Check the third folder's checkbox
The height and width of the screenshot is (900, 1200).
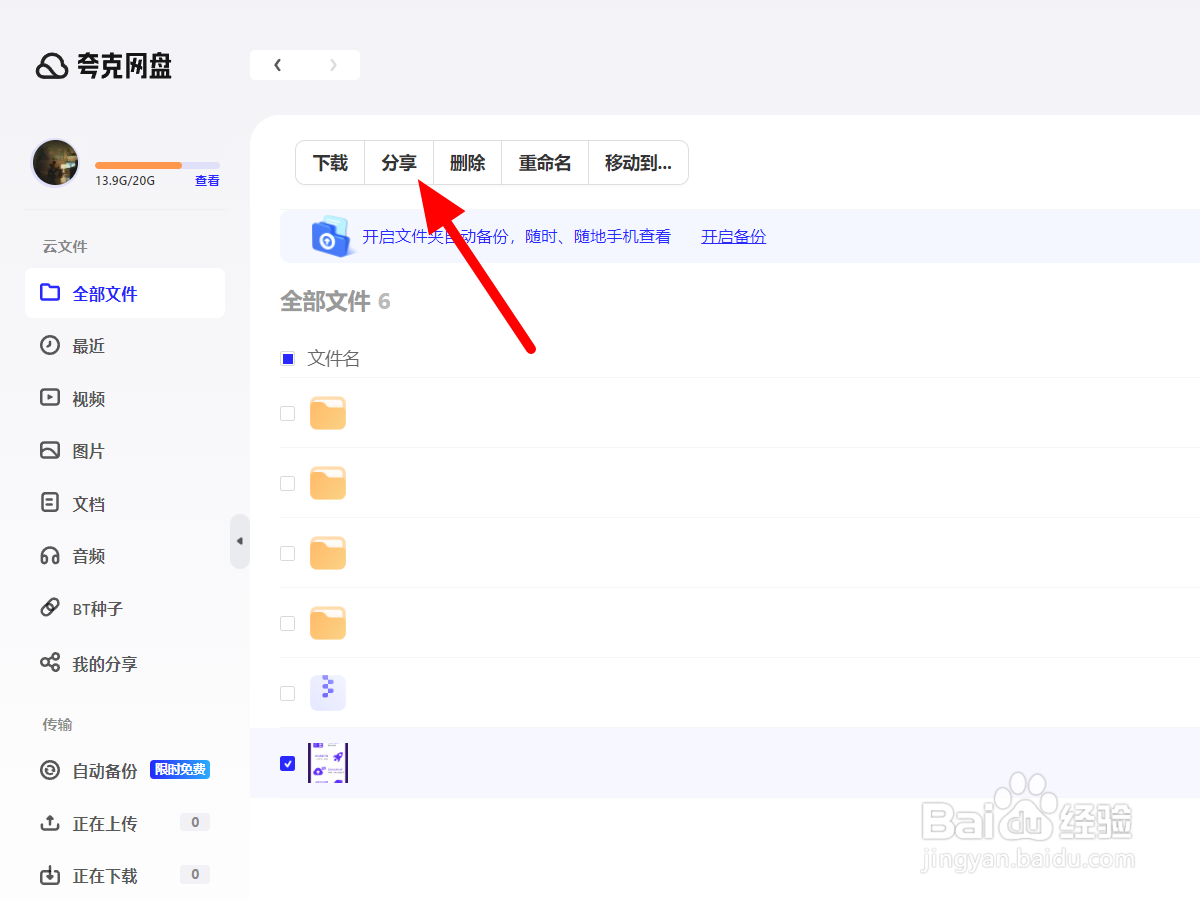click(x=288, y=553)
